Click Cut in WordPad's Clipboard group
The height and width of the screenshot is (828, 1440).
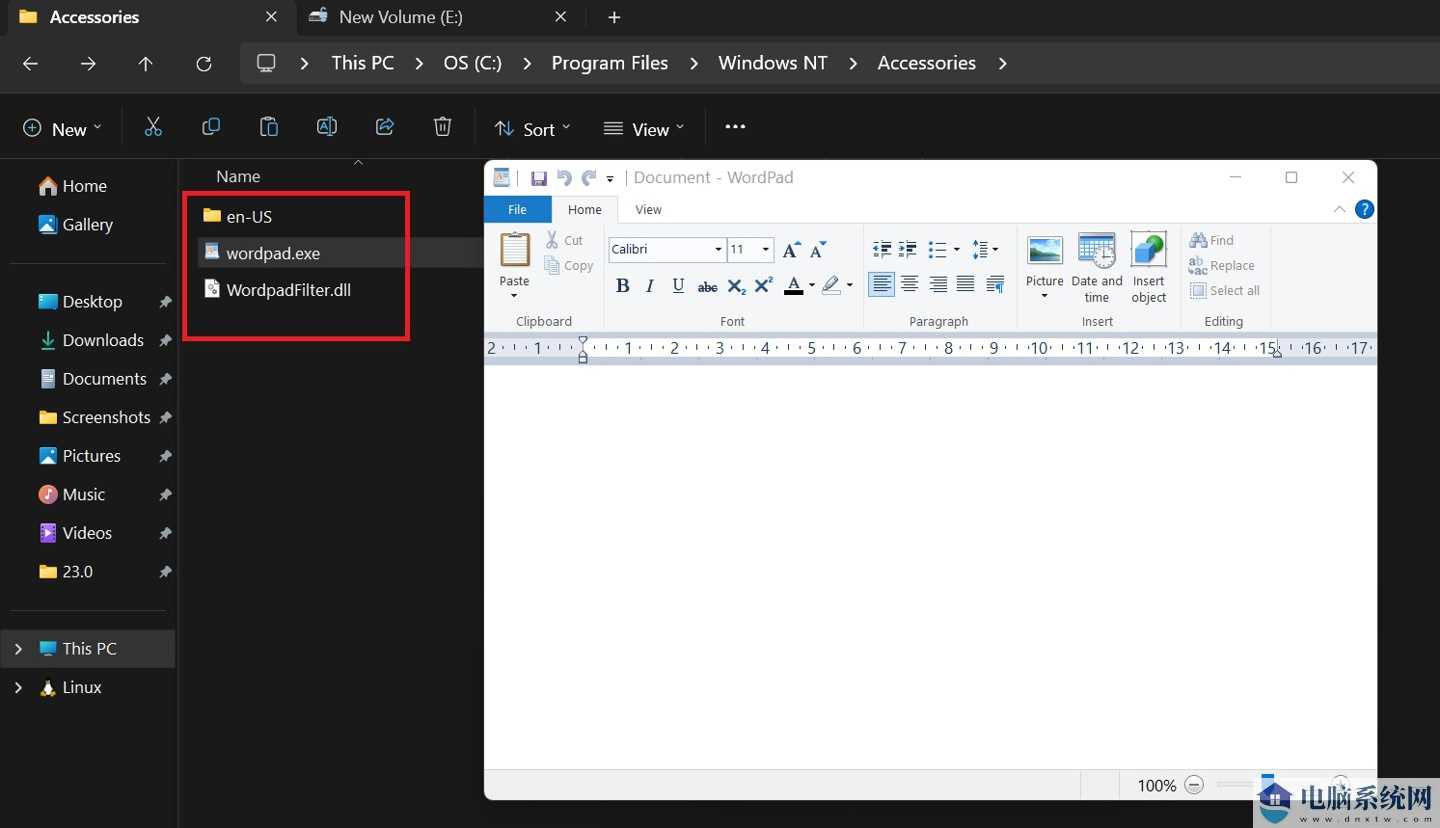[x=565, y=240]
